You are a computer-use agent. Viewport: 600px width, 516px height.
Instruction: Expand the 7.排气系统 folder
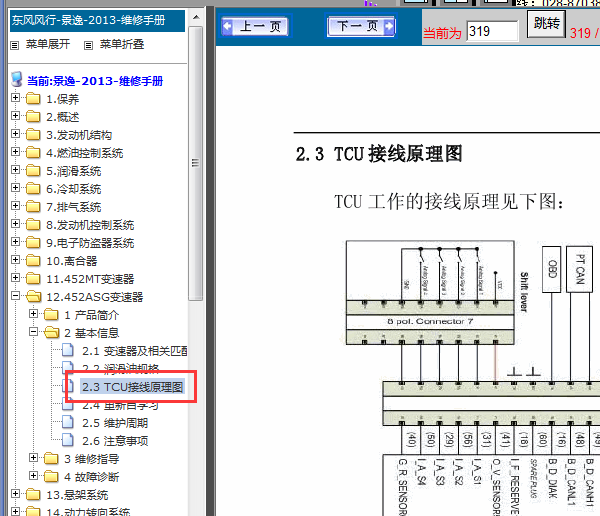[x=15, y=206]
